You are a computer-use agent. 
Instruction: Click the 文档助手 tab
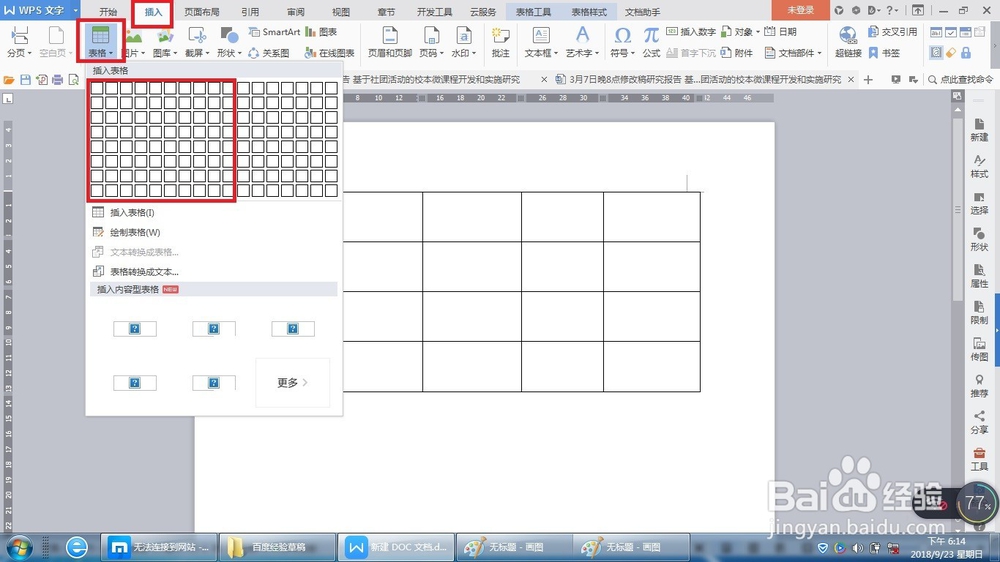pyautogui.click(x=642, y=11)
